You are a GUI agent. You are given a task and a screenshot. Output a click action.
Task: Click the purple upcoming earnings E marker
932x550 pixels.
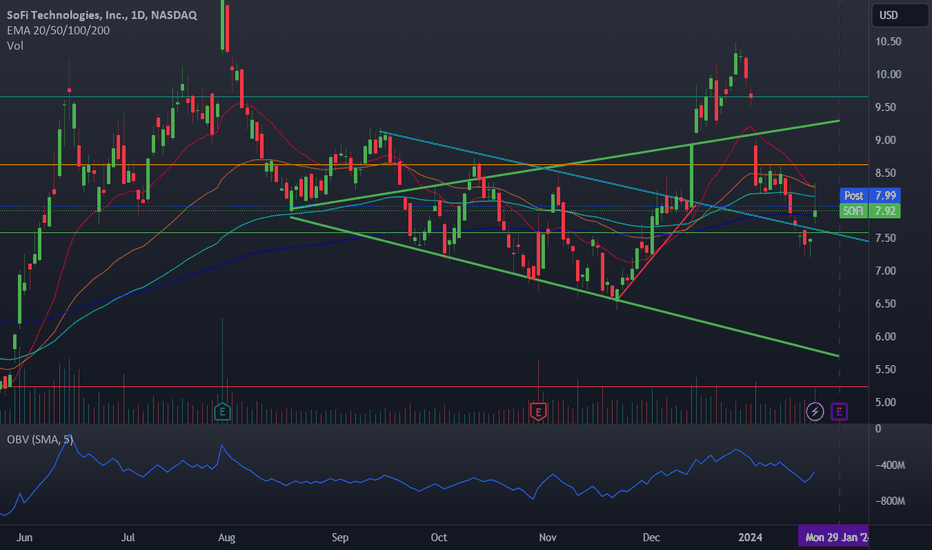[x=839, y=411]
